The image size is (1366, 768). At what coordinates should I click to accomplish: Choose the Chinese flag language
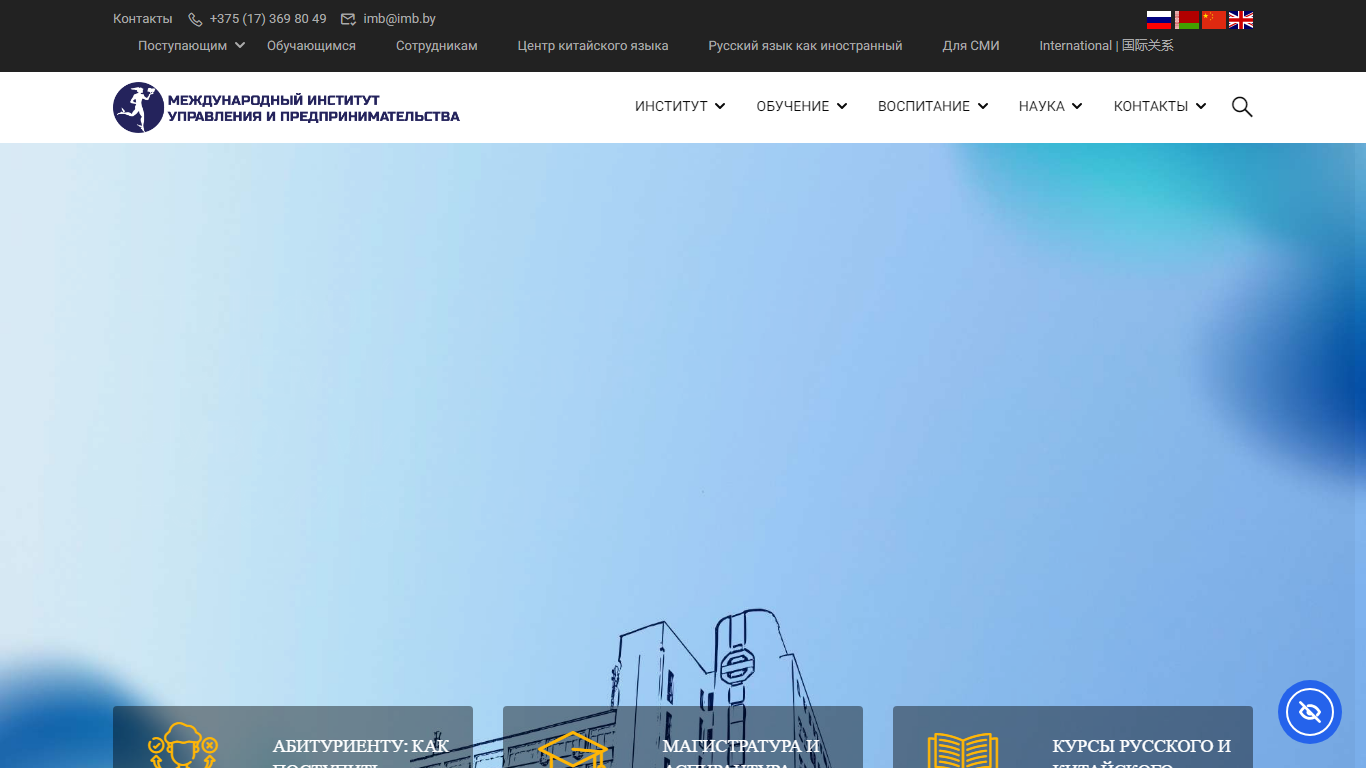(x=1214, y=20)
